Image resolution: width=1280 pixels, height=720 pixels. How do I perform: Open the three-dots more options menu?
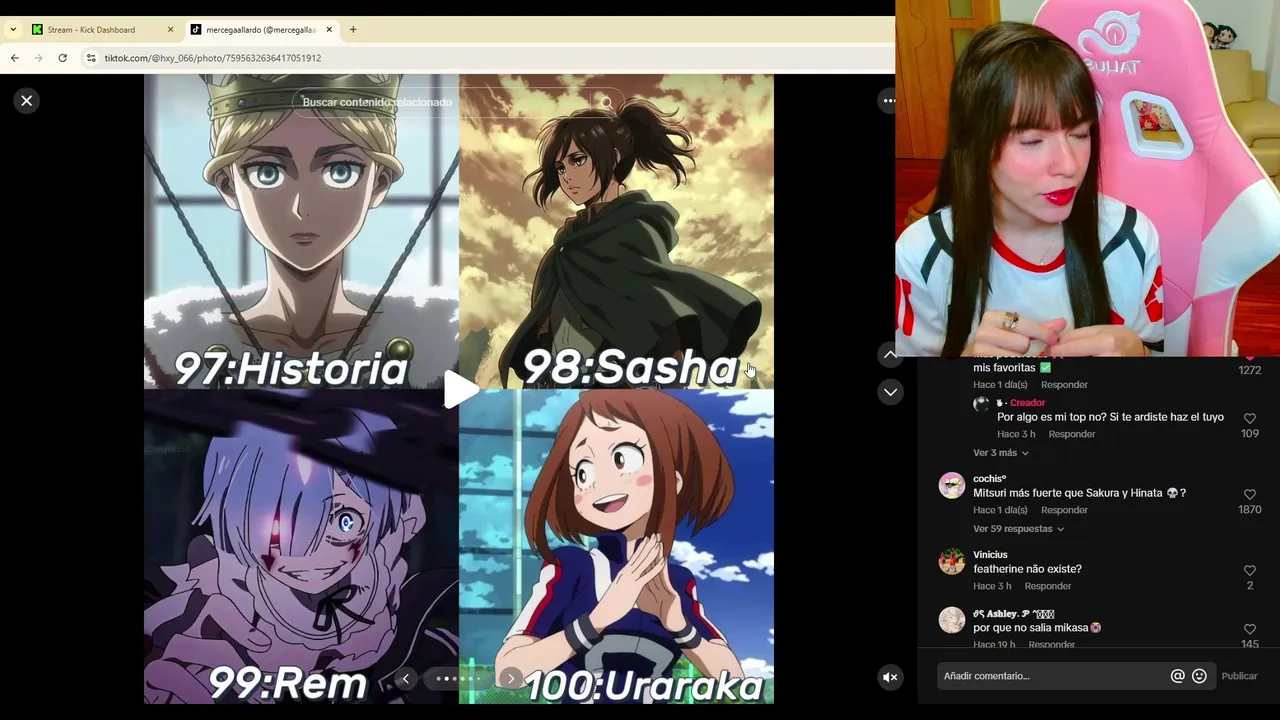click(x=887, y=100)
